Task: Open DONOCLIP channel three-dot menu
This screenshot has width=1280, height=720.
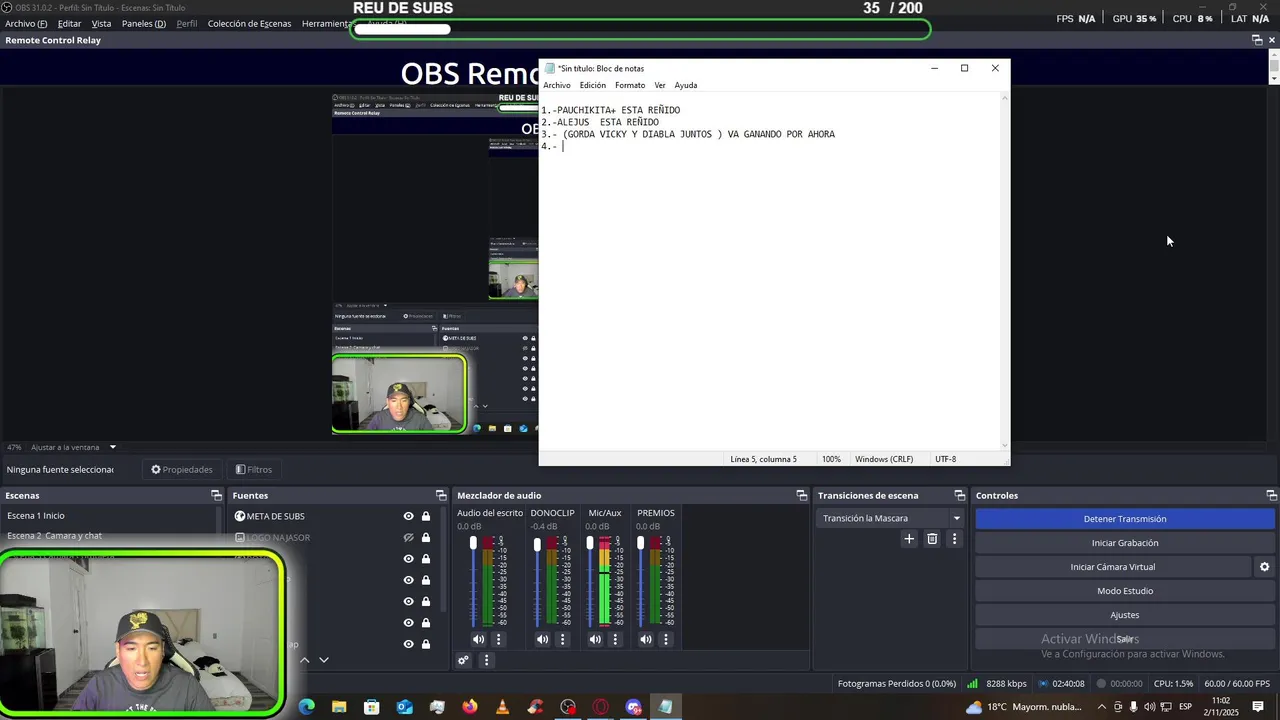Action: pos(562,640)
